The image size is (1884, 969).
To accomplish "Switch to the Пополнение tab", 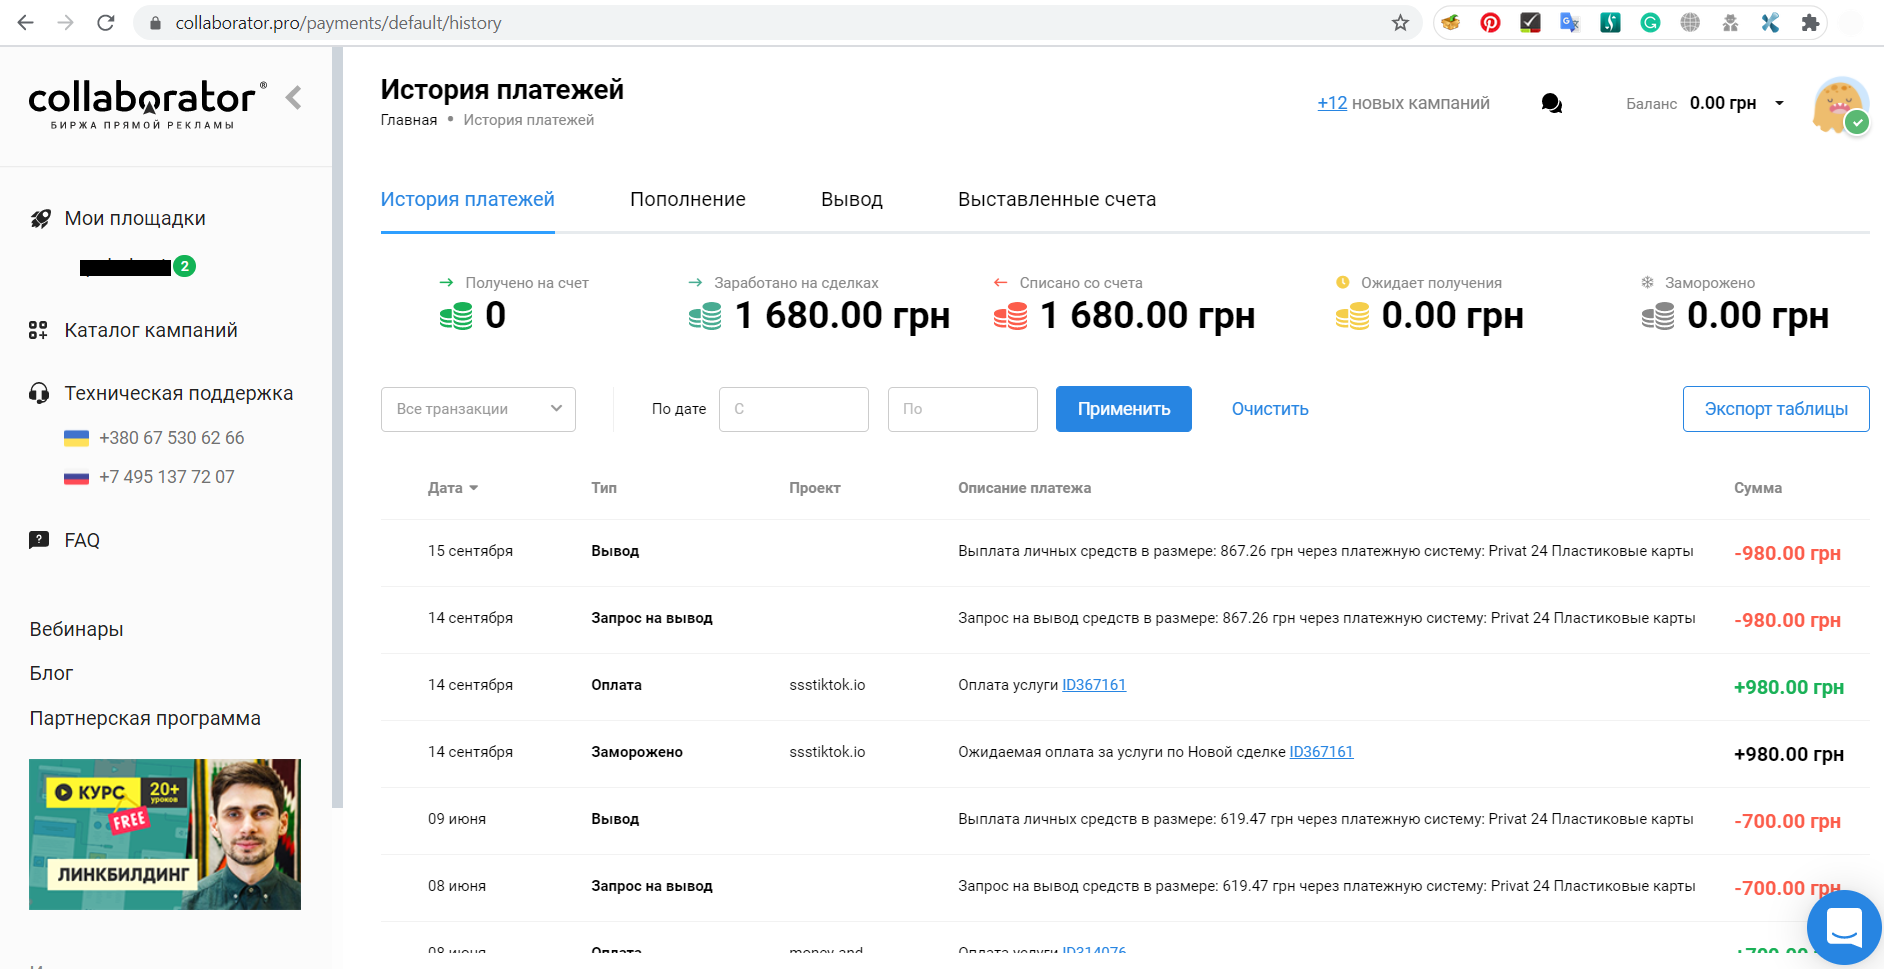I will [x=687, y=199].
